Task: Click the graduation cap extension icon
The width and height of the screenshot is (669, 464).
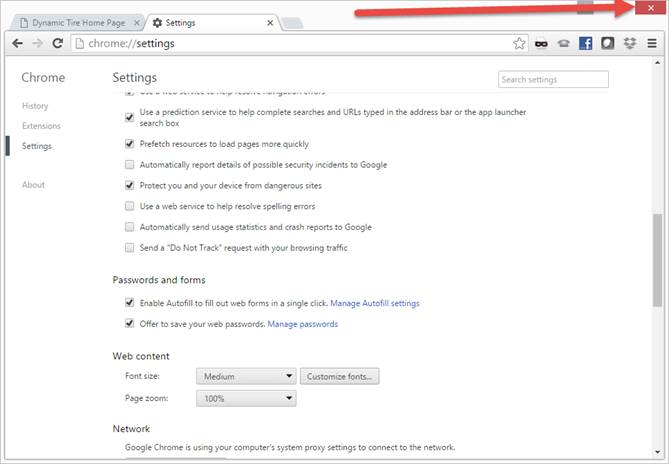Action: tap(564, 43)
